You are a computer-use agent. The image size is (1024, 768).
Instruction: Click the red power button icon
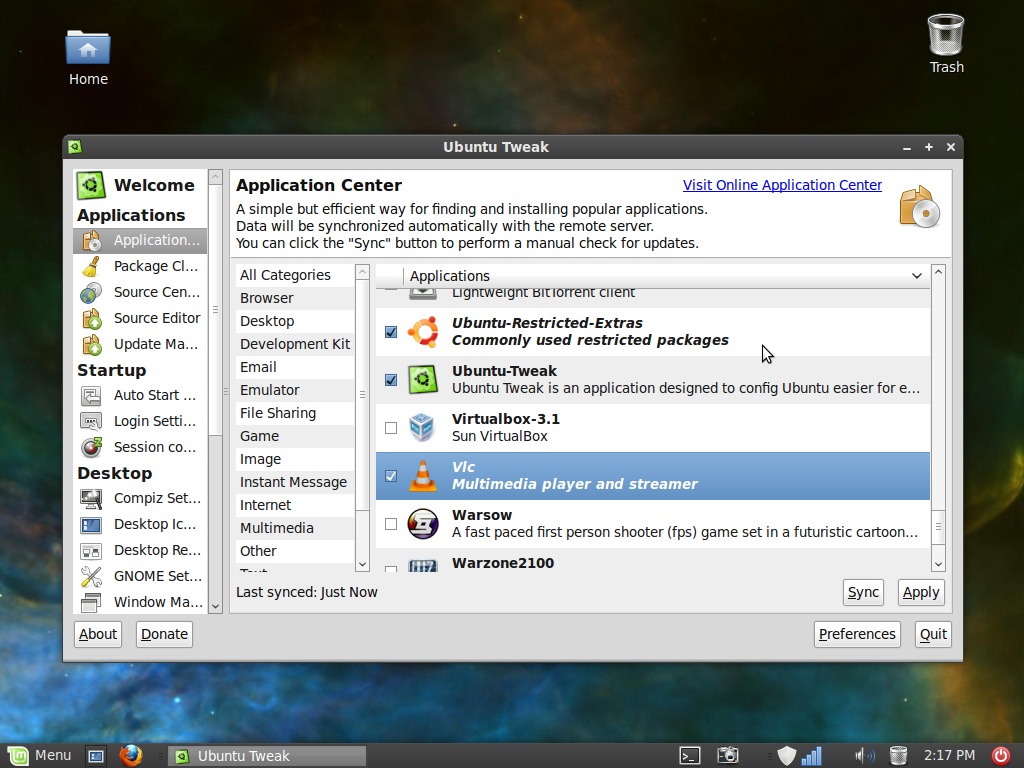pyautogui.click(x=1001, y=756)
